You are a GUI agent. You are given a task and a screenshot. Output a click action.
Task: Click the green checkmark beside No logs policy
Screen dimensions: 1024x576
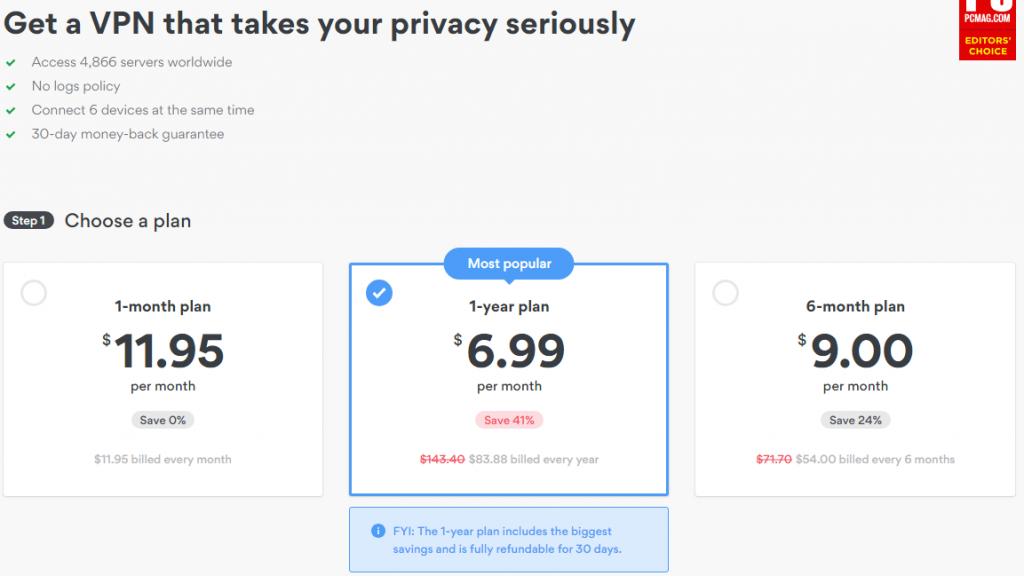(10, 86)
